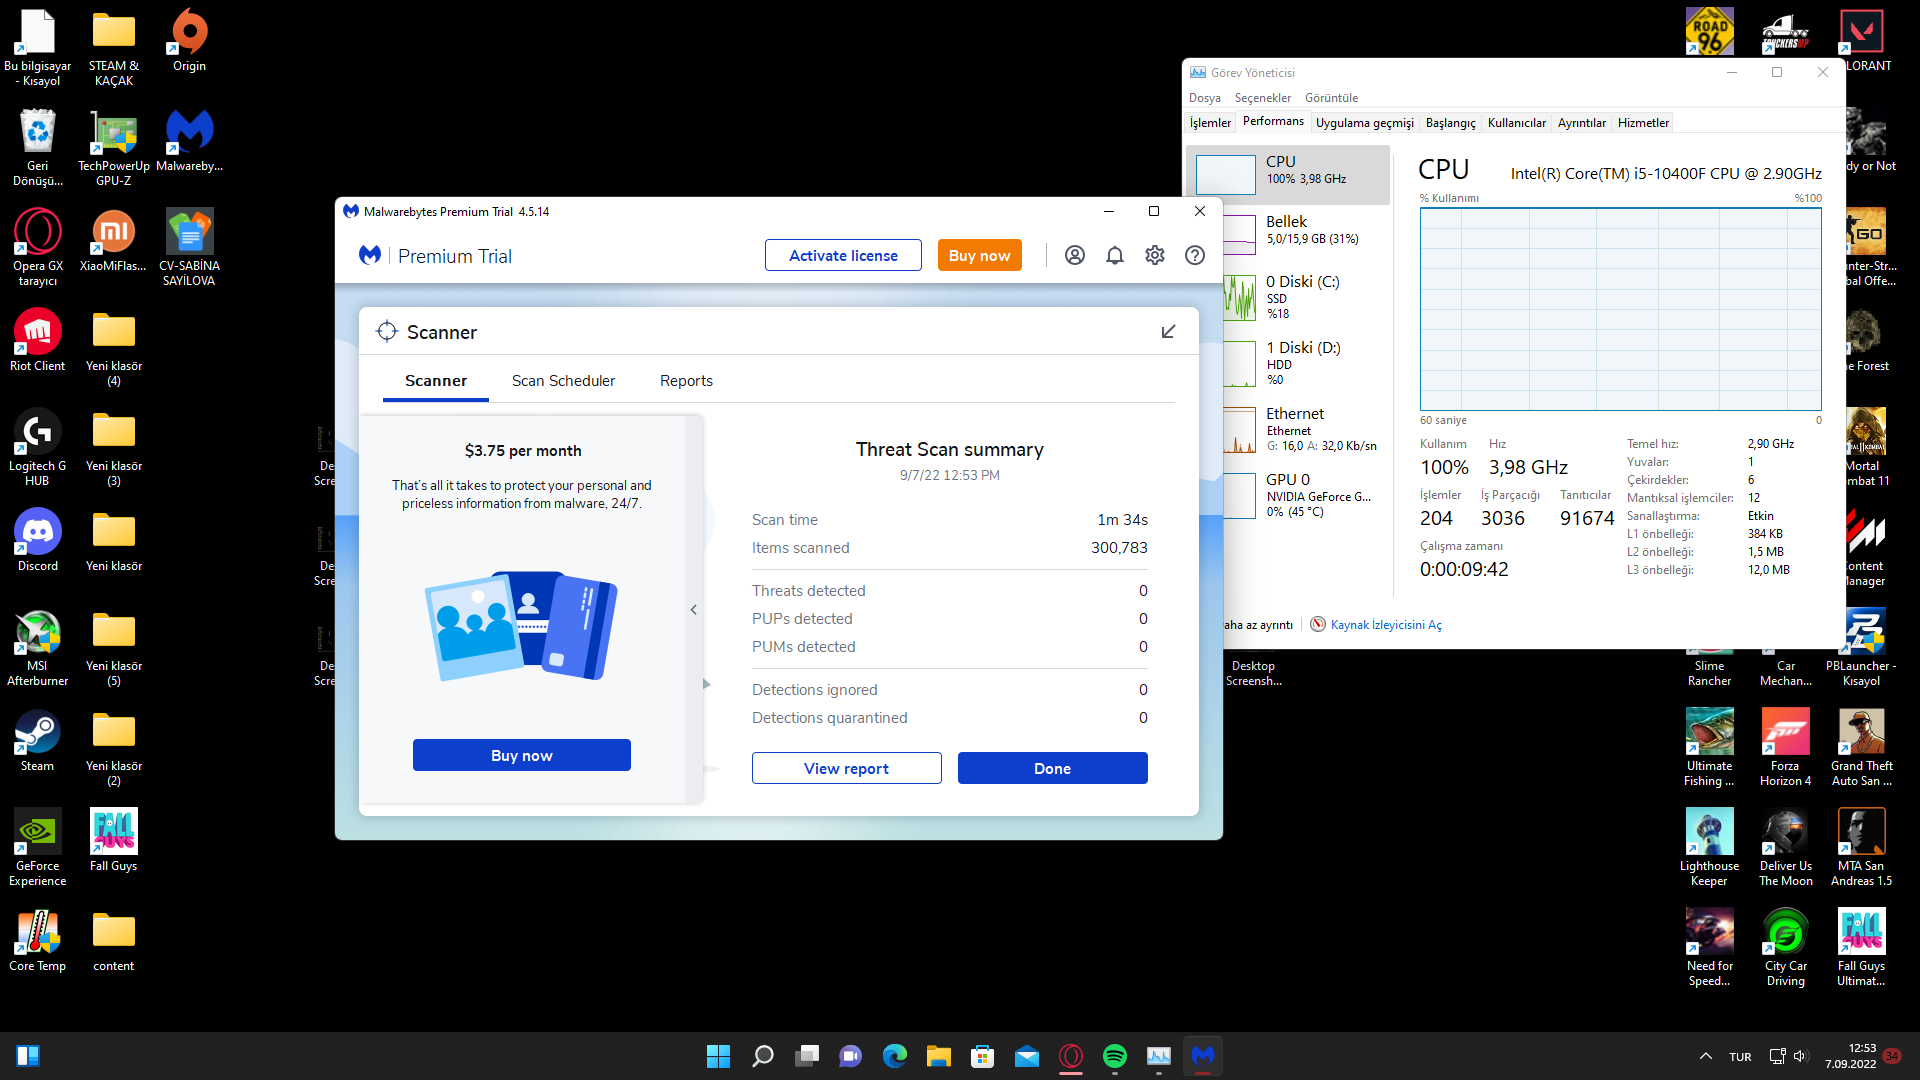1920x1080 pixels.
Task: Select Forza Horizon 4 desktop icon
Action: 1786,747
